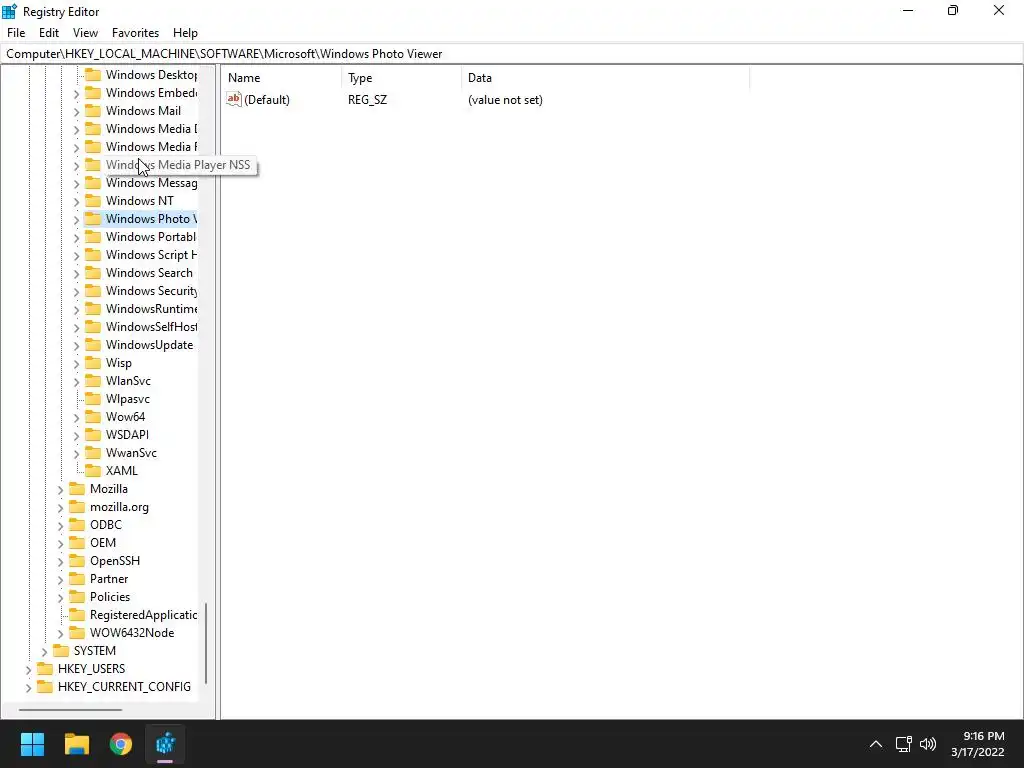1024x768 pixels.
Task: Expand the Wow64 key
Action: [76, 417]
